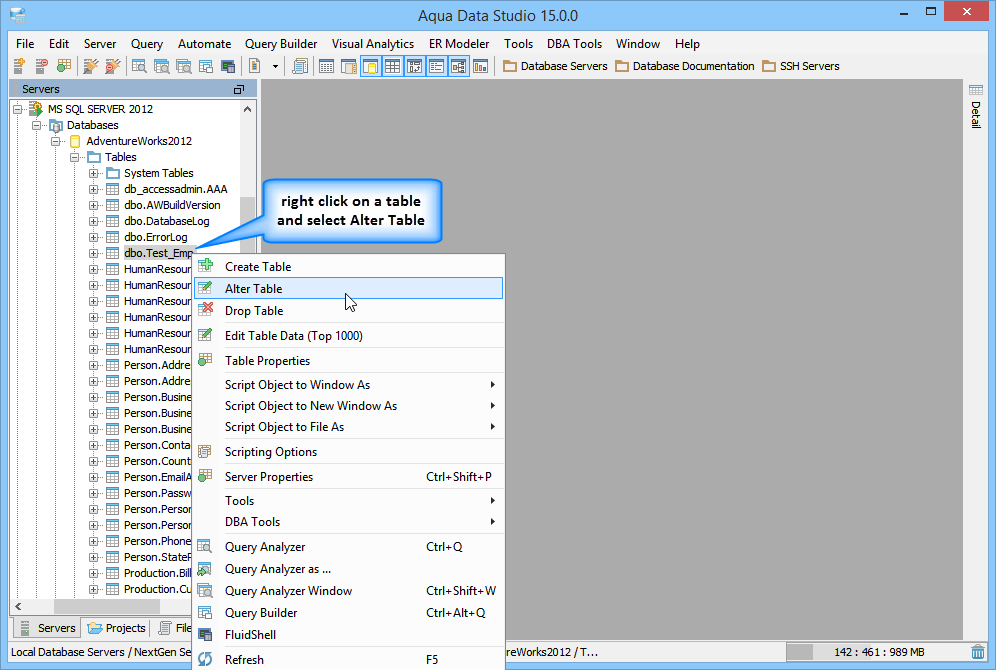Open the dropdown arrow beside new script icon
This screenshot has width=996, height=670.
(x=275, y=66)
